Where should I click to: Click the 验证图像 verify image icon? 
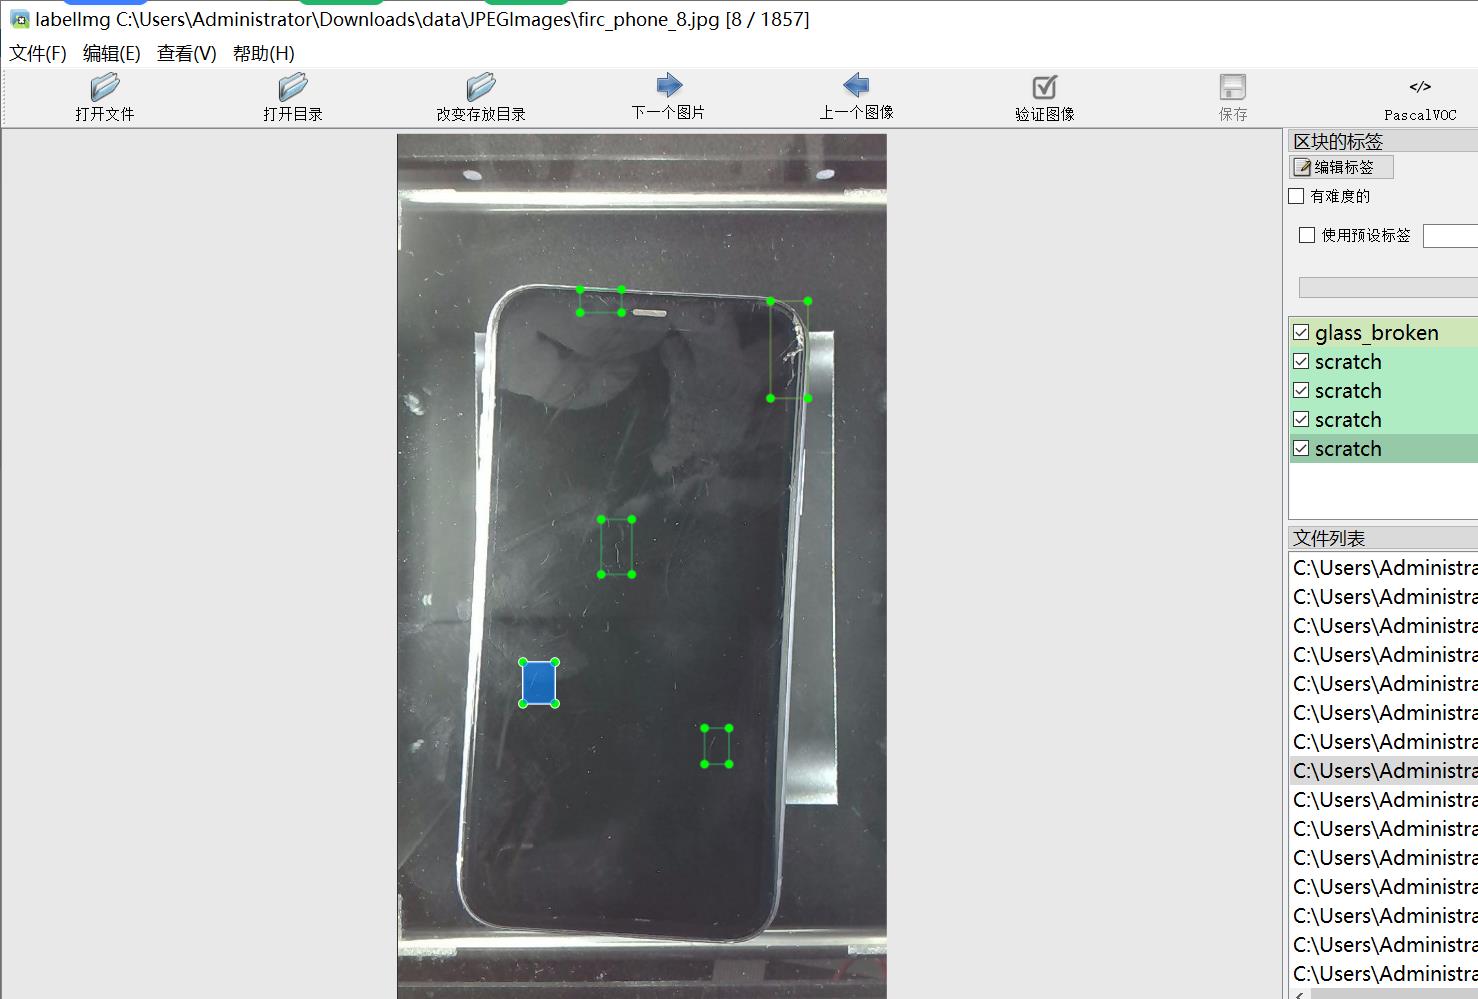pos(1044,86)
